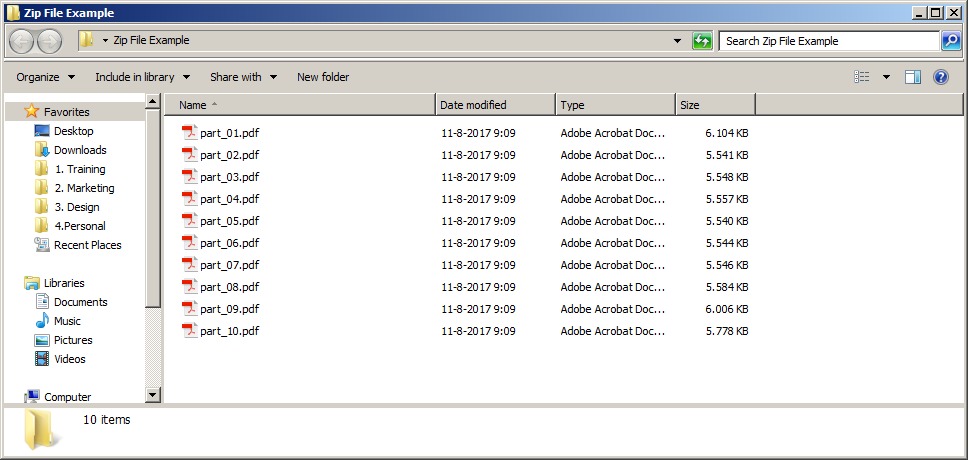Image resolution: width=968 pixels, height=460 pixels.
Task: Click the PDF icon of part_07.pdf
Action: [x=190, y=265]
